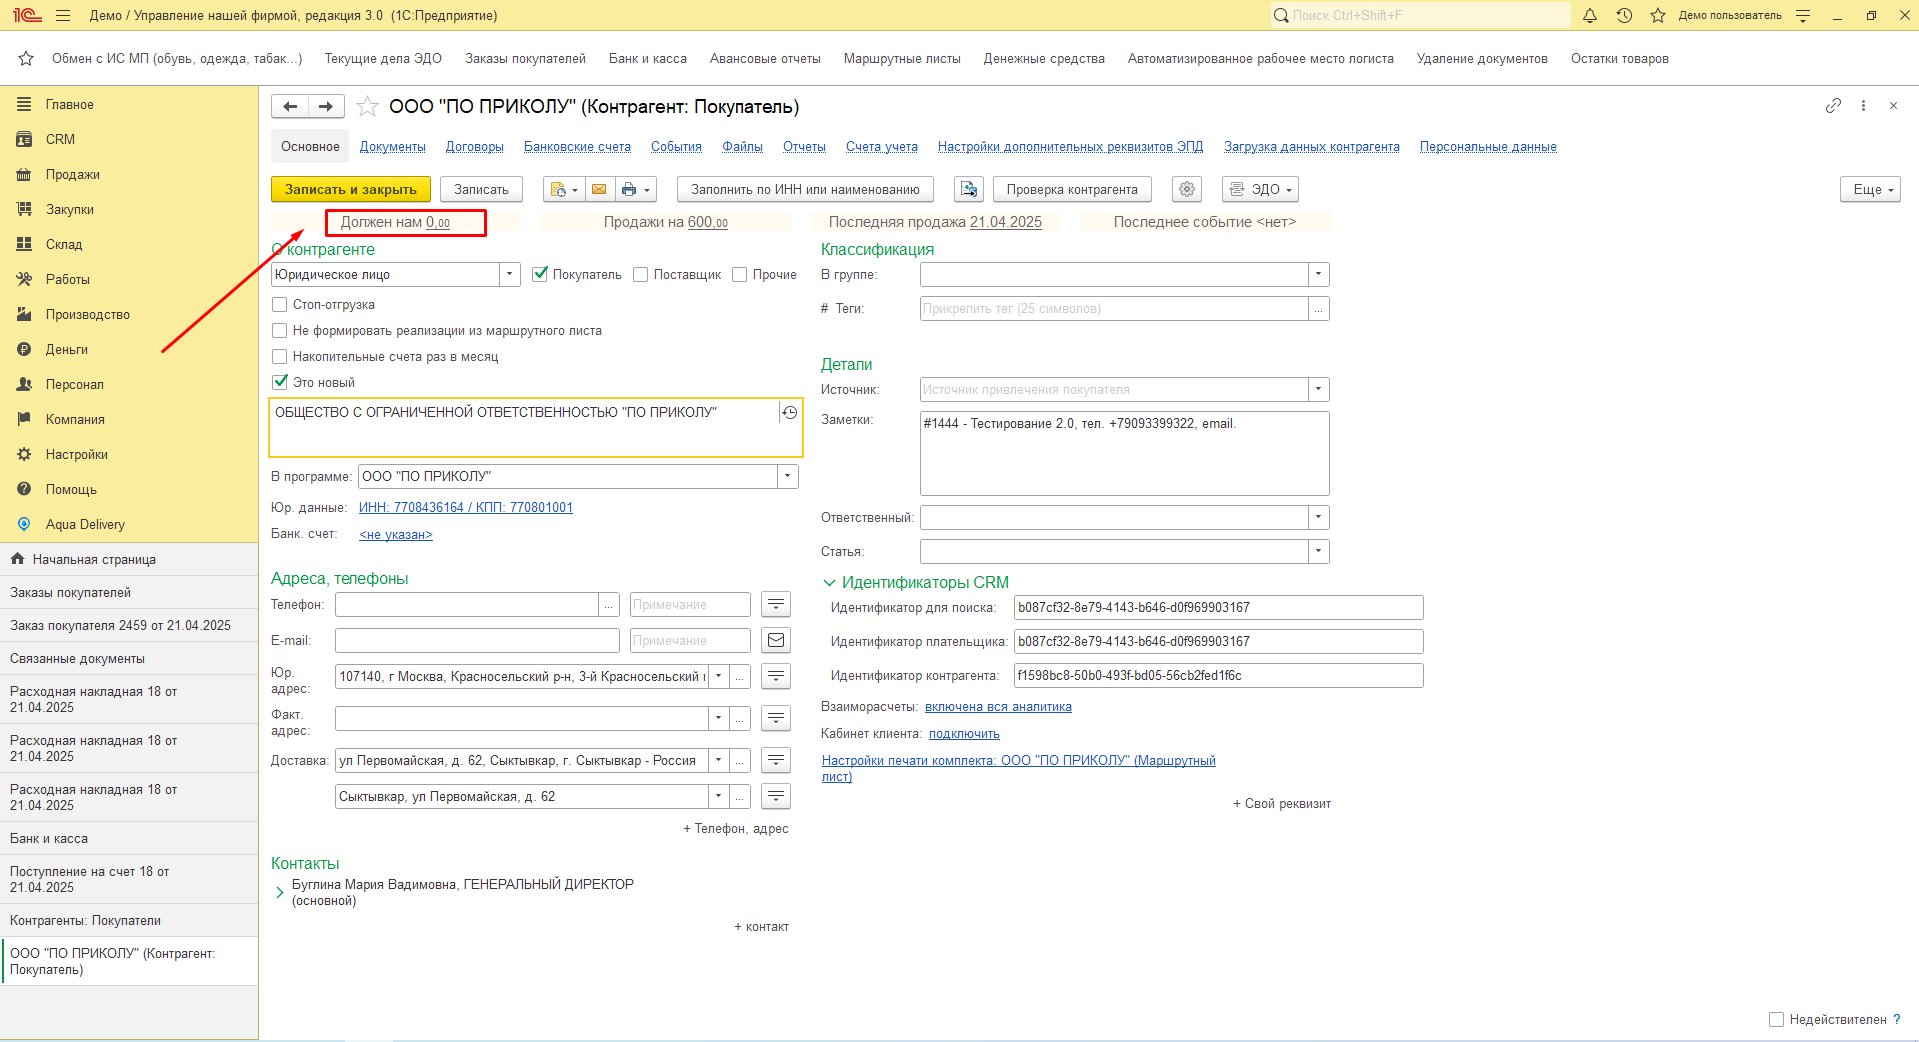The image size is (1919, 1042).
Task: Open the Ответственный dropdown
Action: 1319,517
